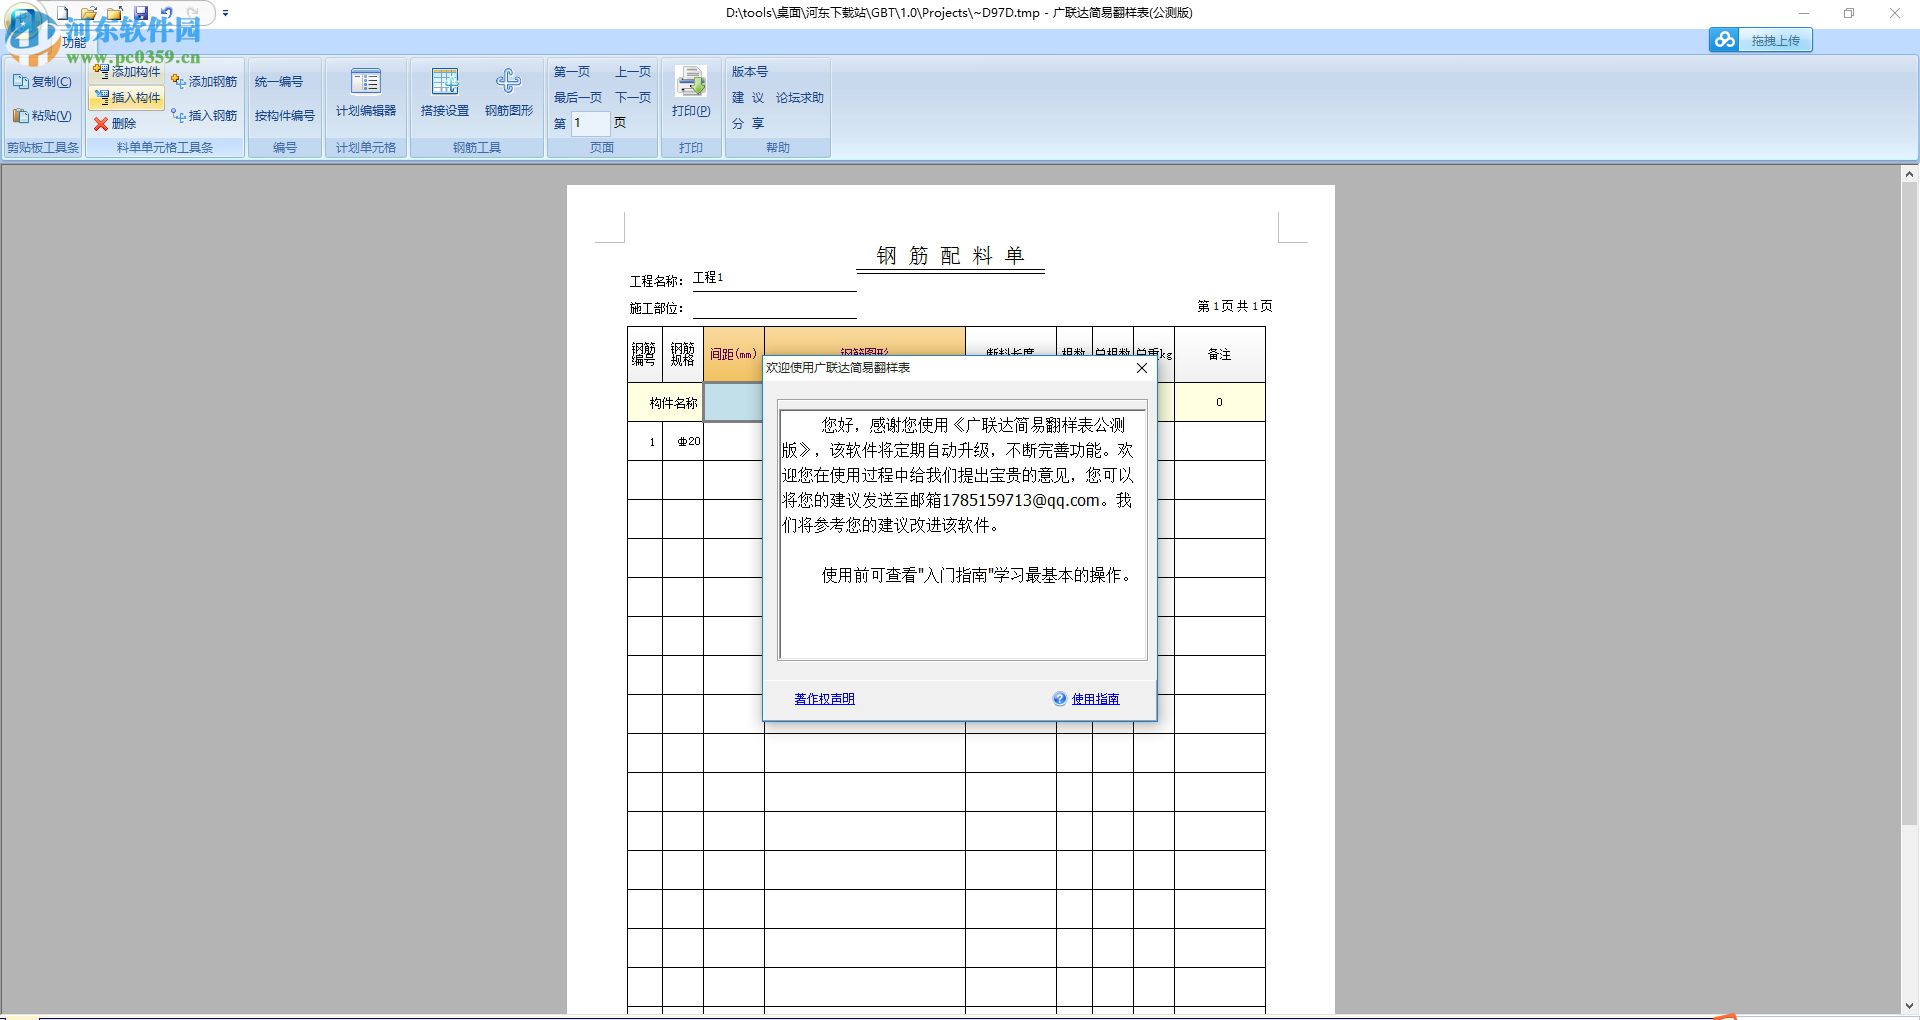
Task: Switch to the 功能 ribbon tab
Action: click(74, 43)
